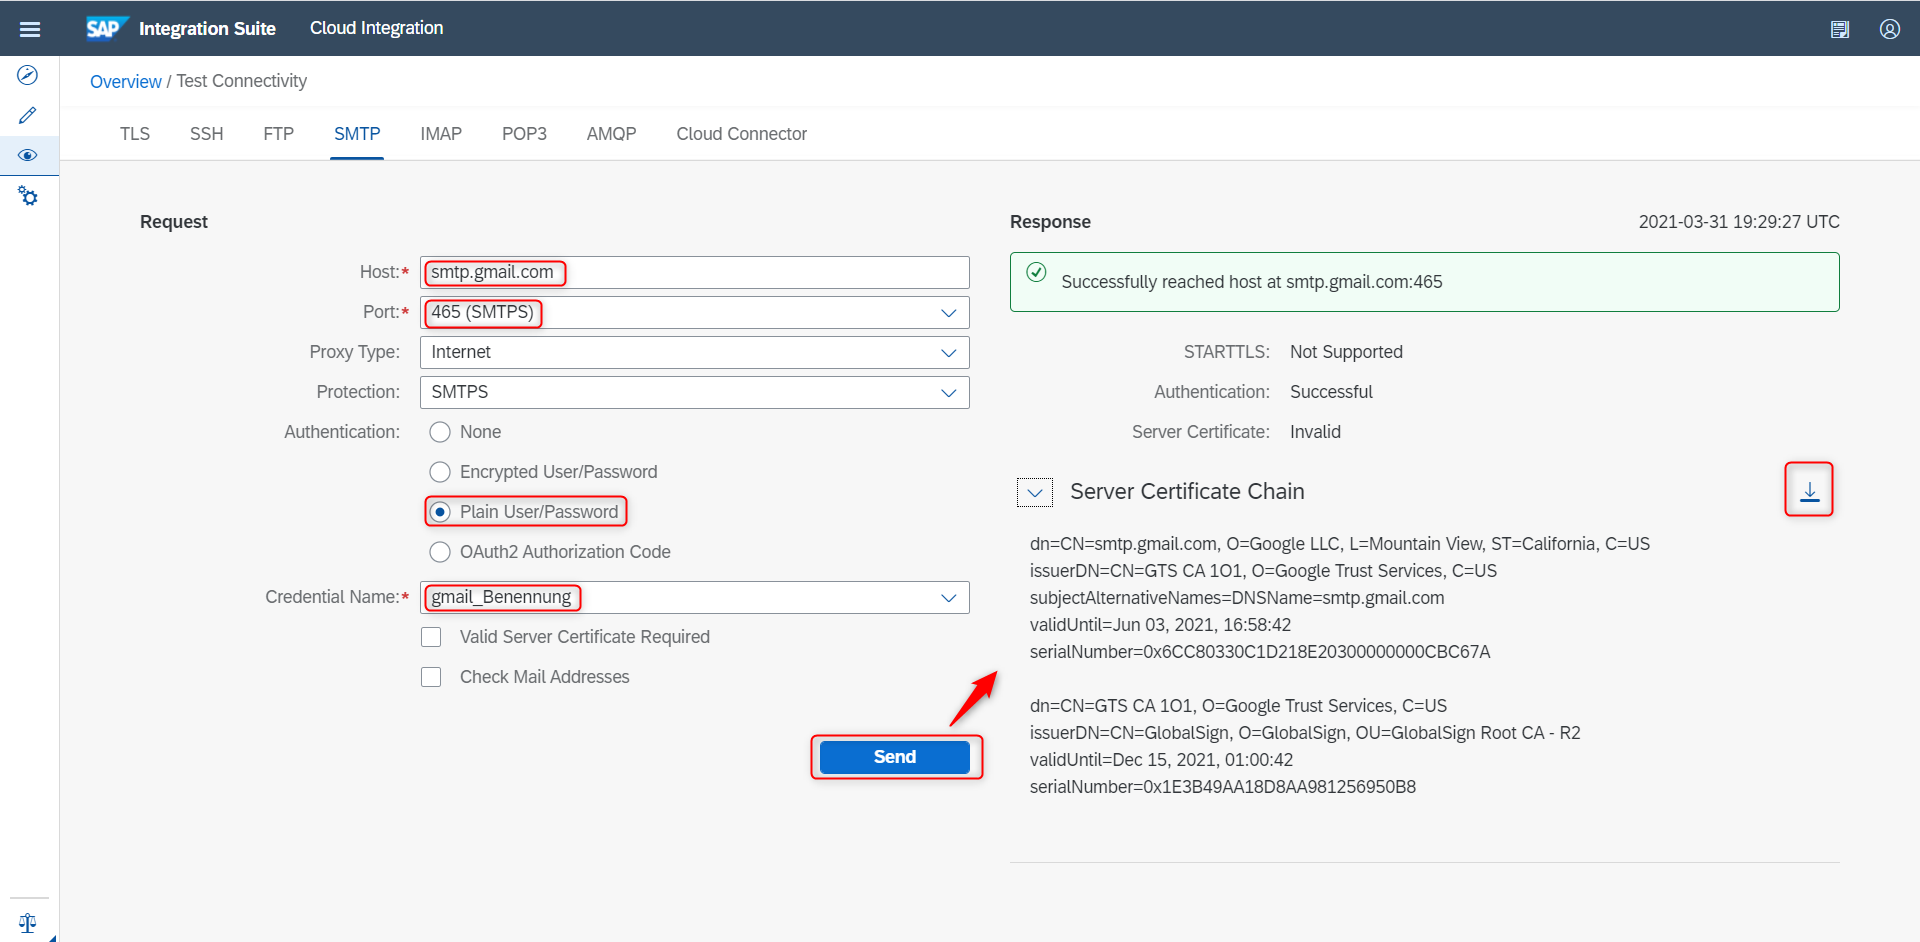Switch to the FTP tab
1920x942 pixels.
279,134
